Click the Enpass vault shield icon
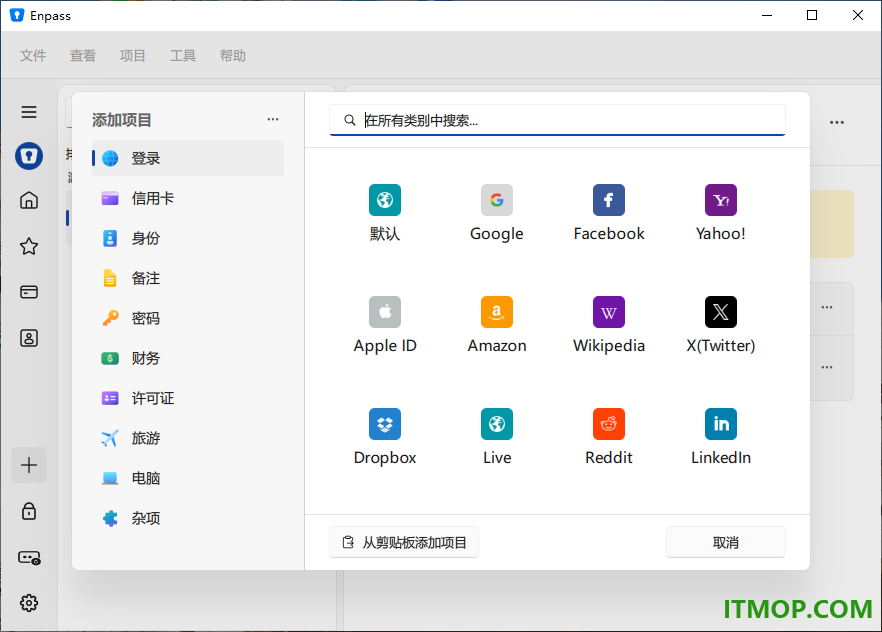 point(29,156)
